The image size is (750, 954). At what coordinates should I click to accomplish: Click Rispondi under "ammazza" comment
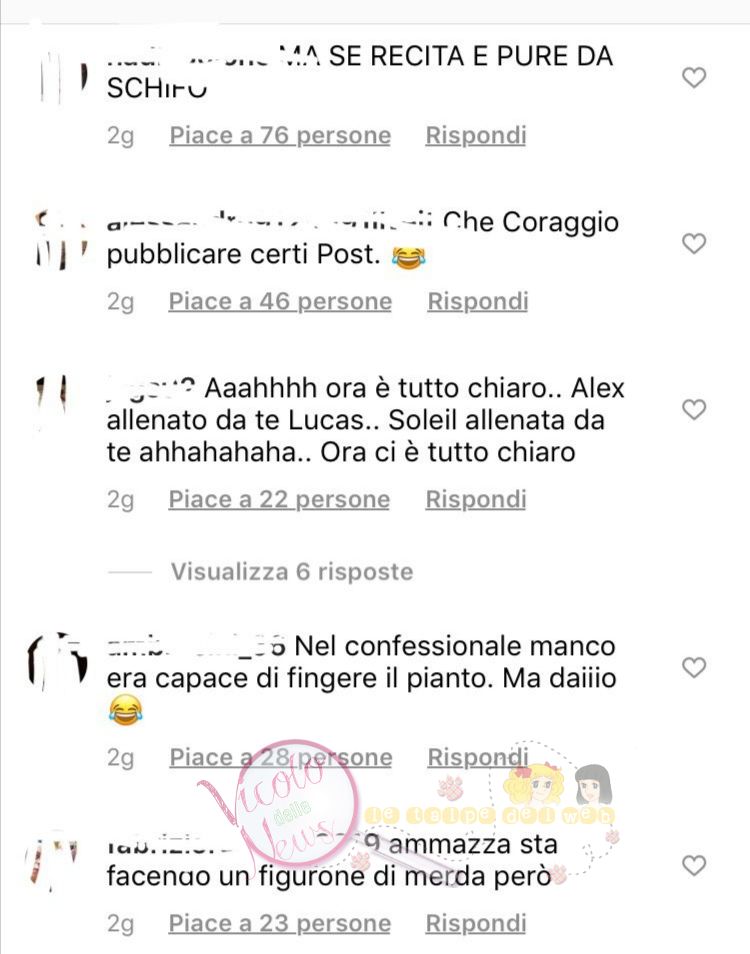pyautogui.click(x=476, y=924)
